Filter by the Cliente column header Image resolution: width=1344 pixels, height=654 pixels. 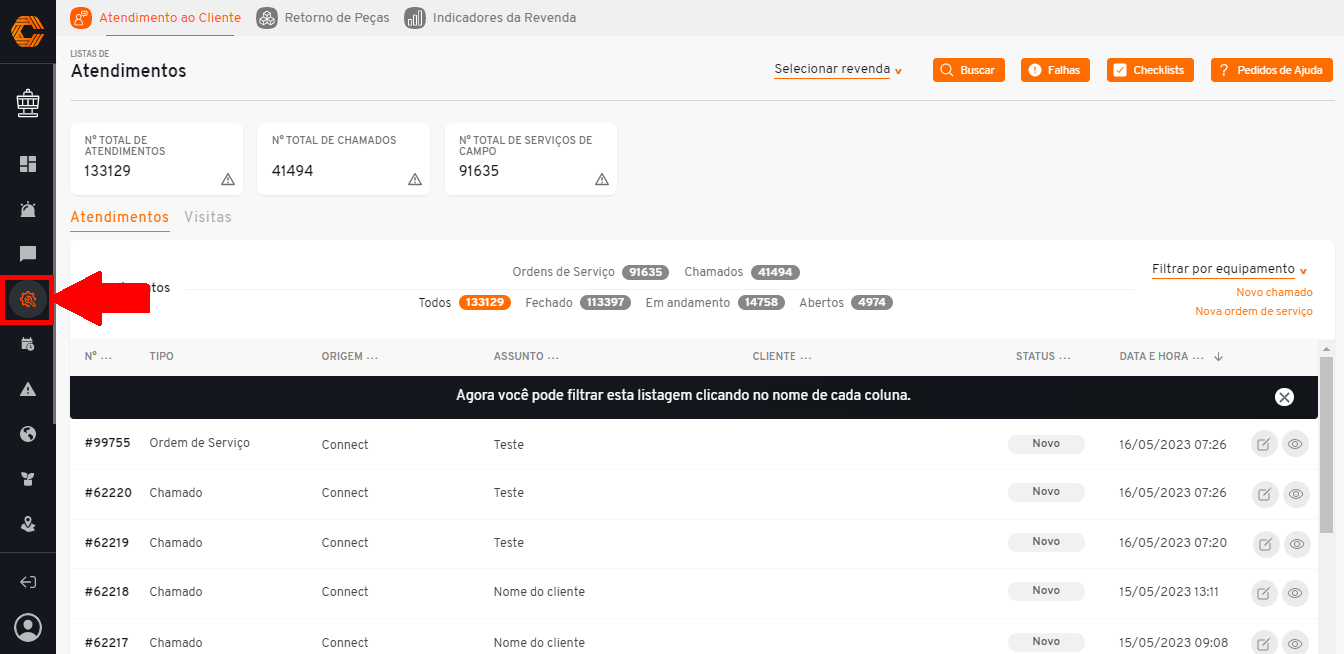pyautogui.click(x=782, y=356)
